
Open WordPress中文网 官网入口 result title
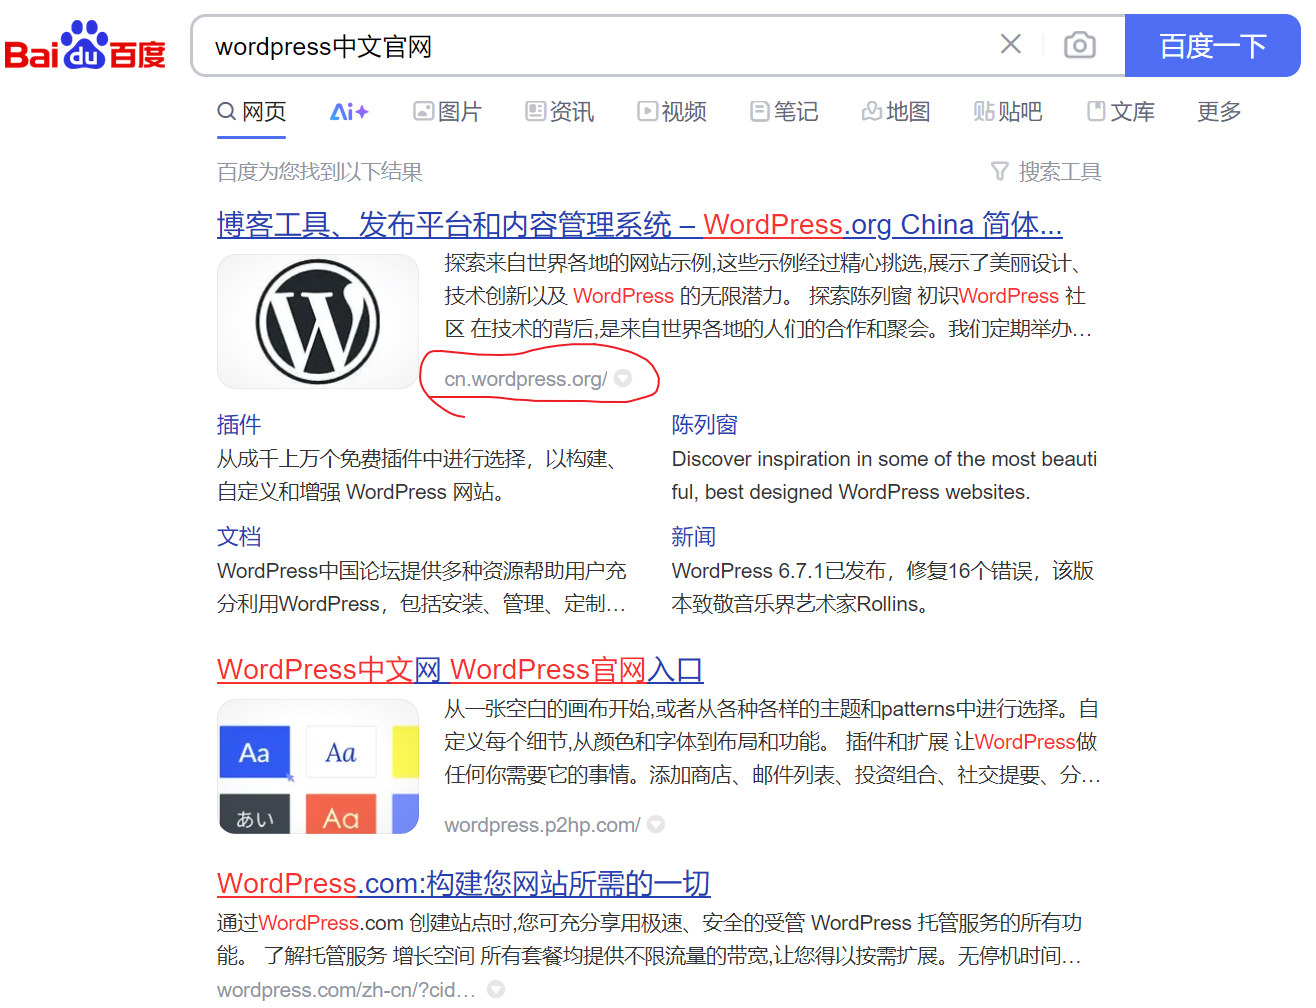pos(460,669)
